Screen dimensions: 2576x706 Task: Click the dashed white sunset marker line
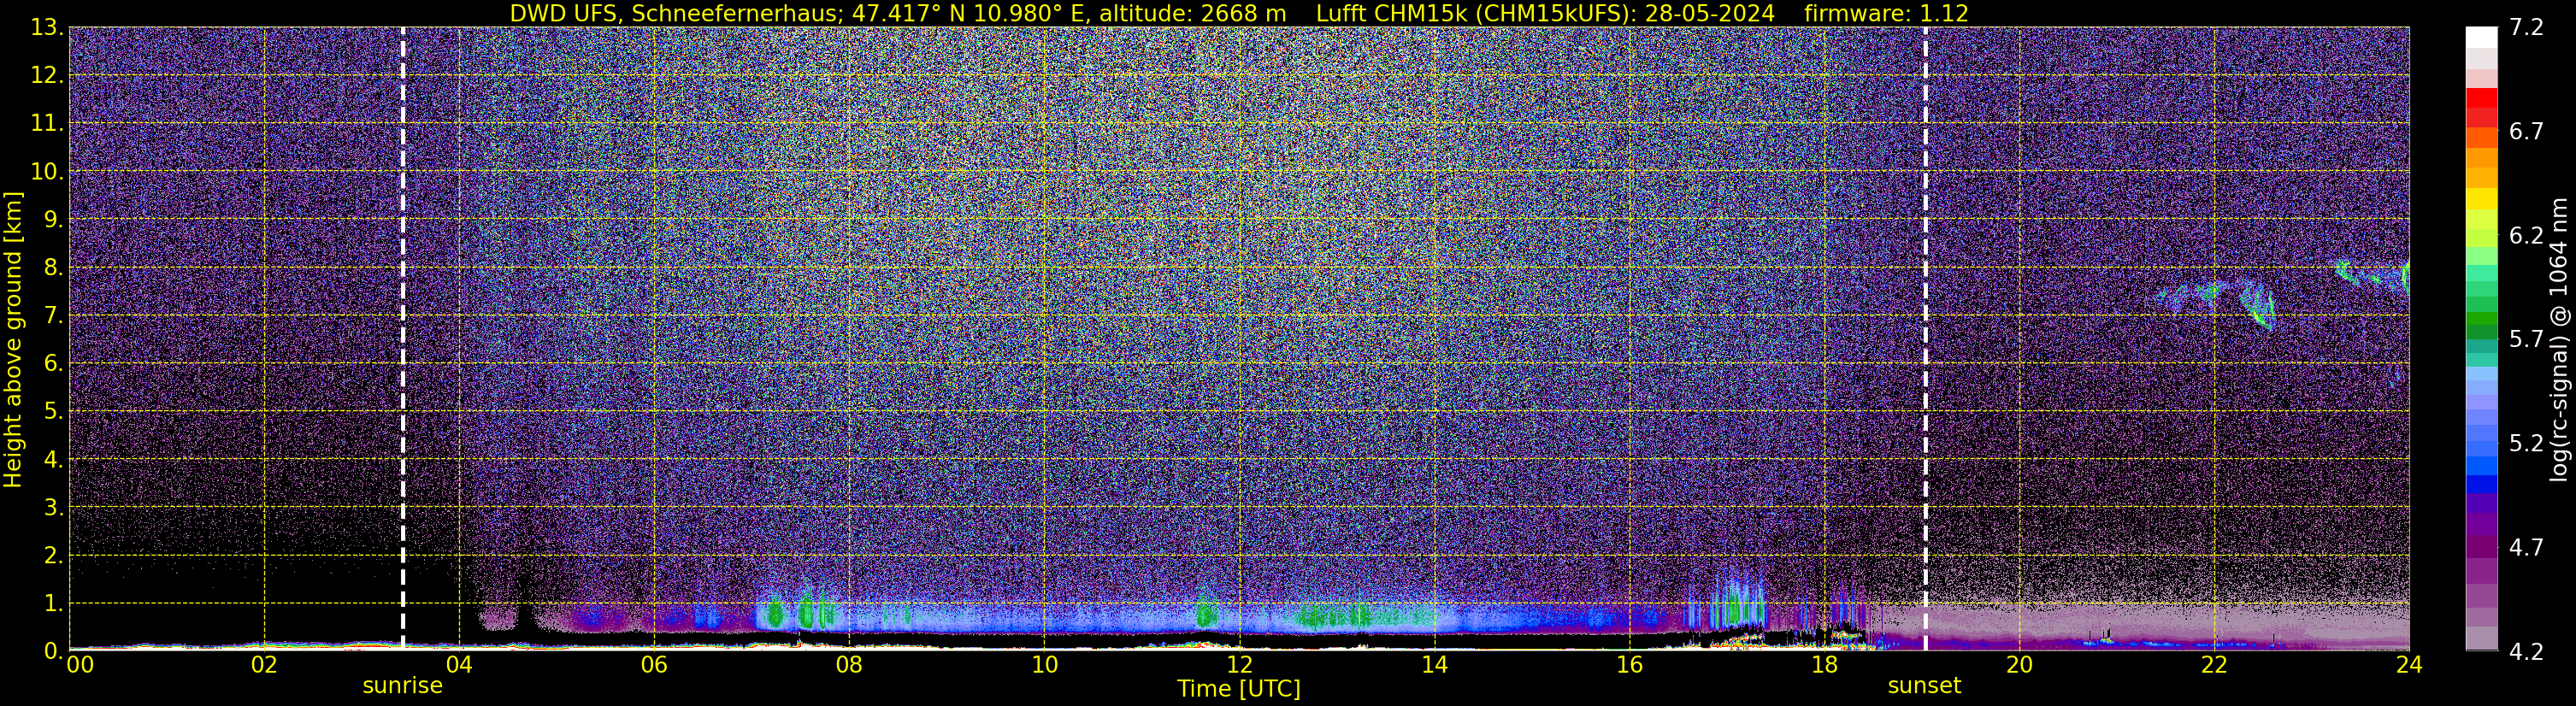click(x=1925, y=338)
